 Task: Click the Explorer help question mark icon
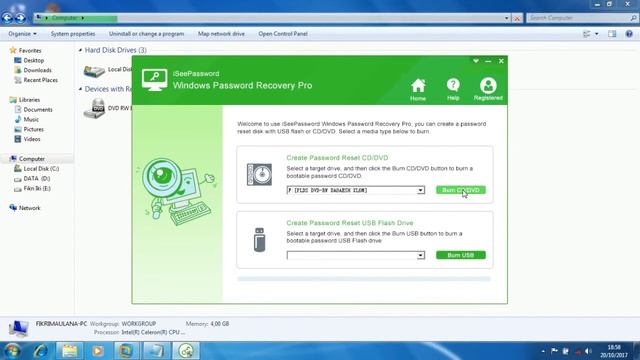click(629, 34)
